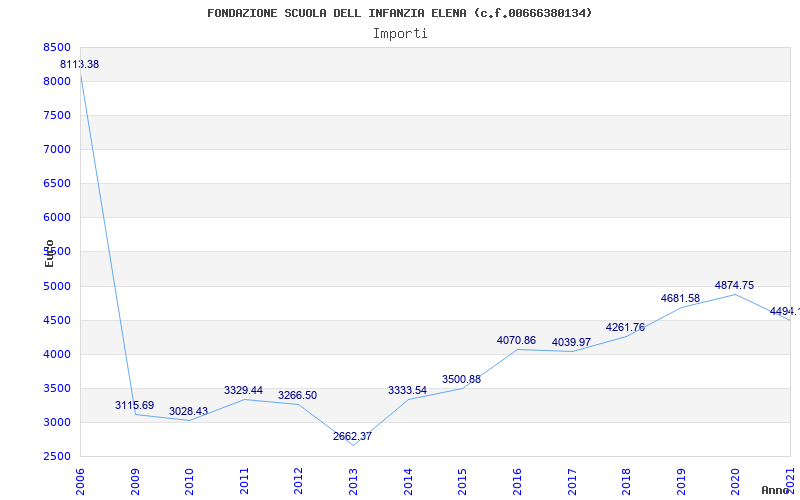Screen dimensions: 800x500
Task: Click x-axis year 2014
Action: (408, 482)
